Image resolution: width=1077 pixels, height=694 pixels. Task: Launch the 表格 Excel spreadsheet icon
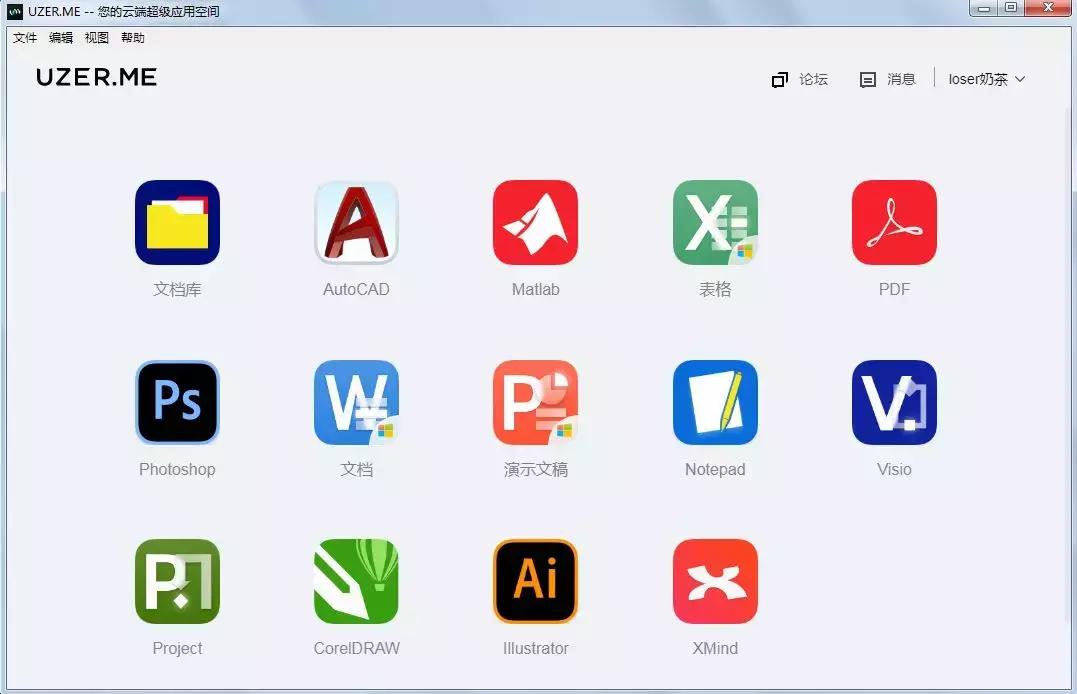715,223
